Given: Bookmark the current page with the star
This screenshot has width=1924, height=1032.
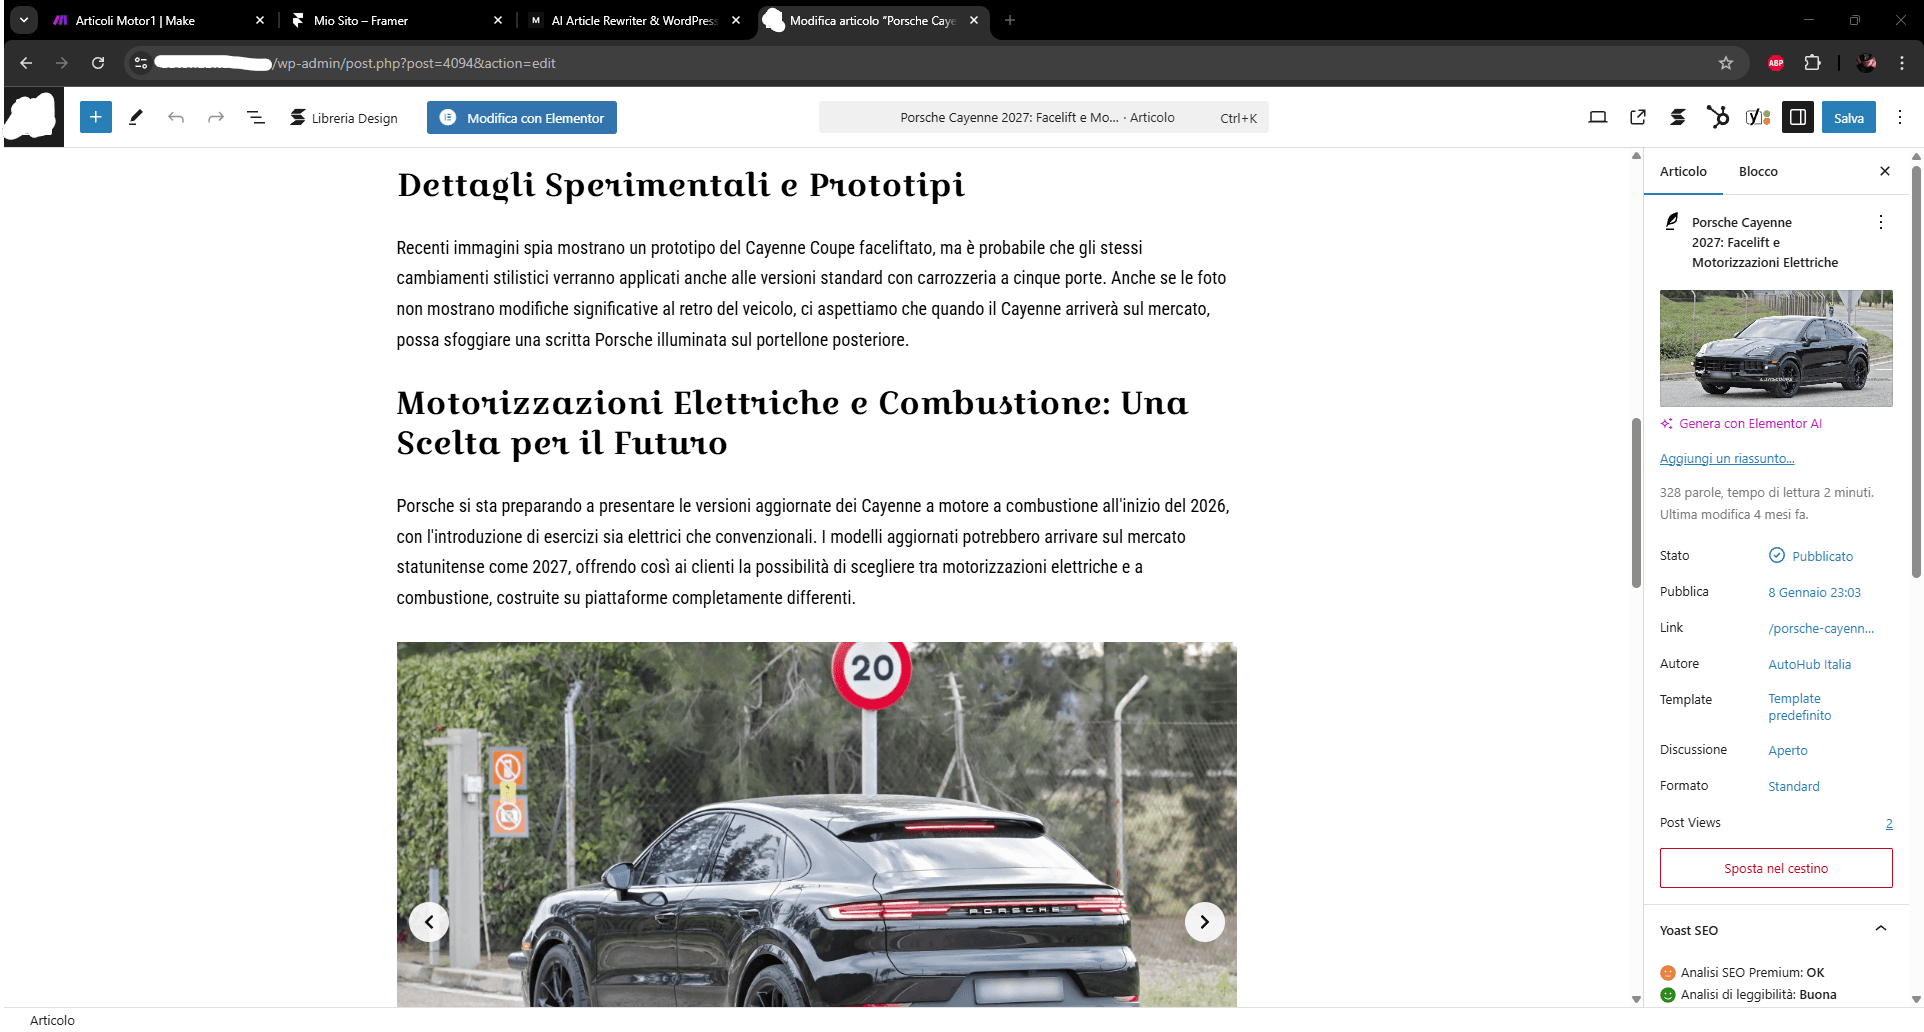Looking at the screenshot, I should click(x=1725, y=62).
